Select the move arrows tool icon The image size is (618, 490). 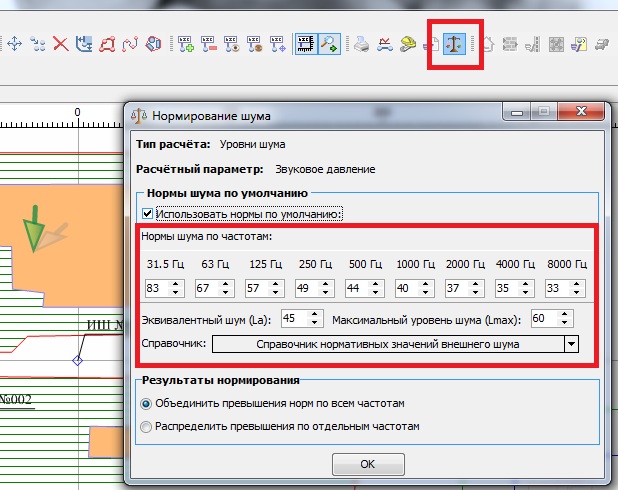pyautogui.click(x=14, y=44)
